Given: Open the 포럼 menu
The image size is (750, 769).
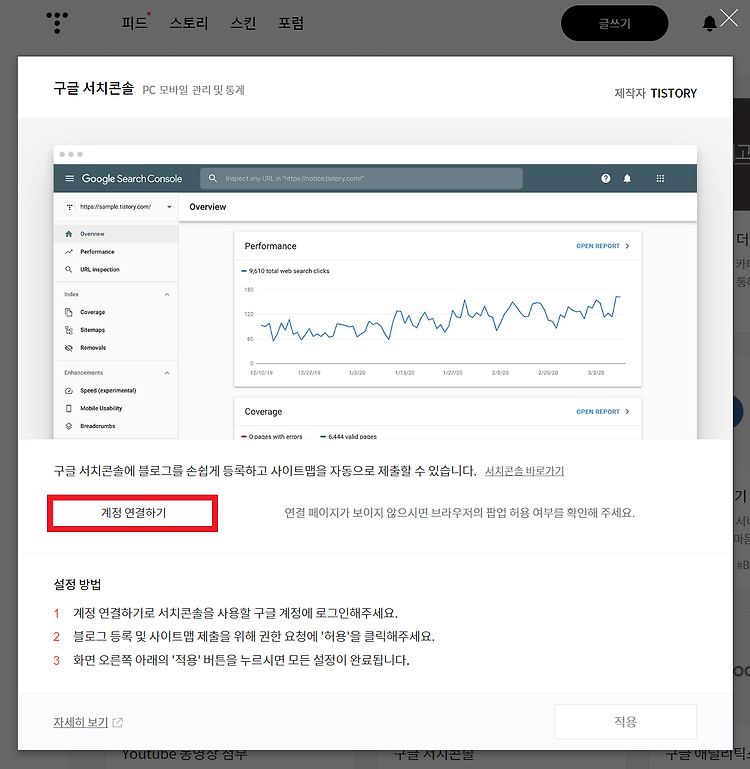Looking at the screenshot, I should [x=291, y=23].
